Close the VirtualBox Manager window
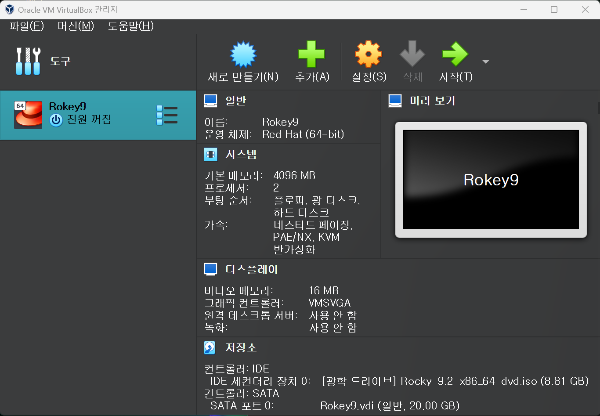The width and height of the screenshot is (600, 416). pos(585,10)
